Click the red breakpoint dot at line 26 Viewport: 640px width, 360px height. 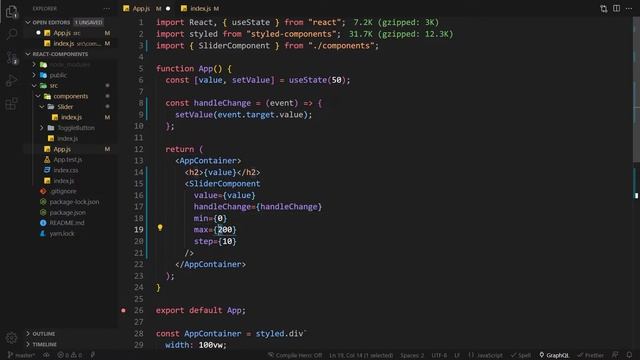(x=123, y=310)
